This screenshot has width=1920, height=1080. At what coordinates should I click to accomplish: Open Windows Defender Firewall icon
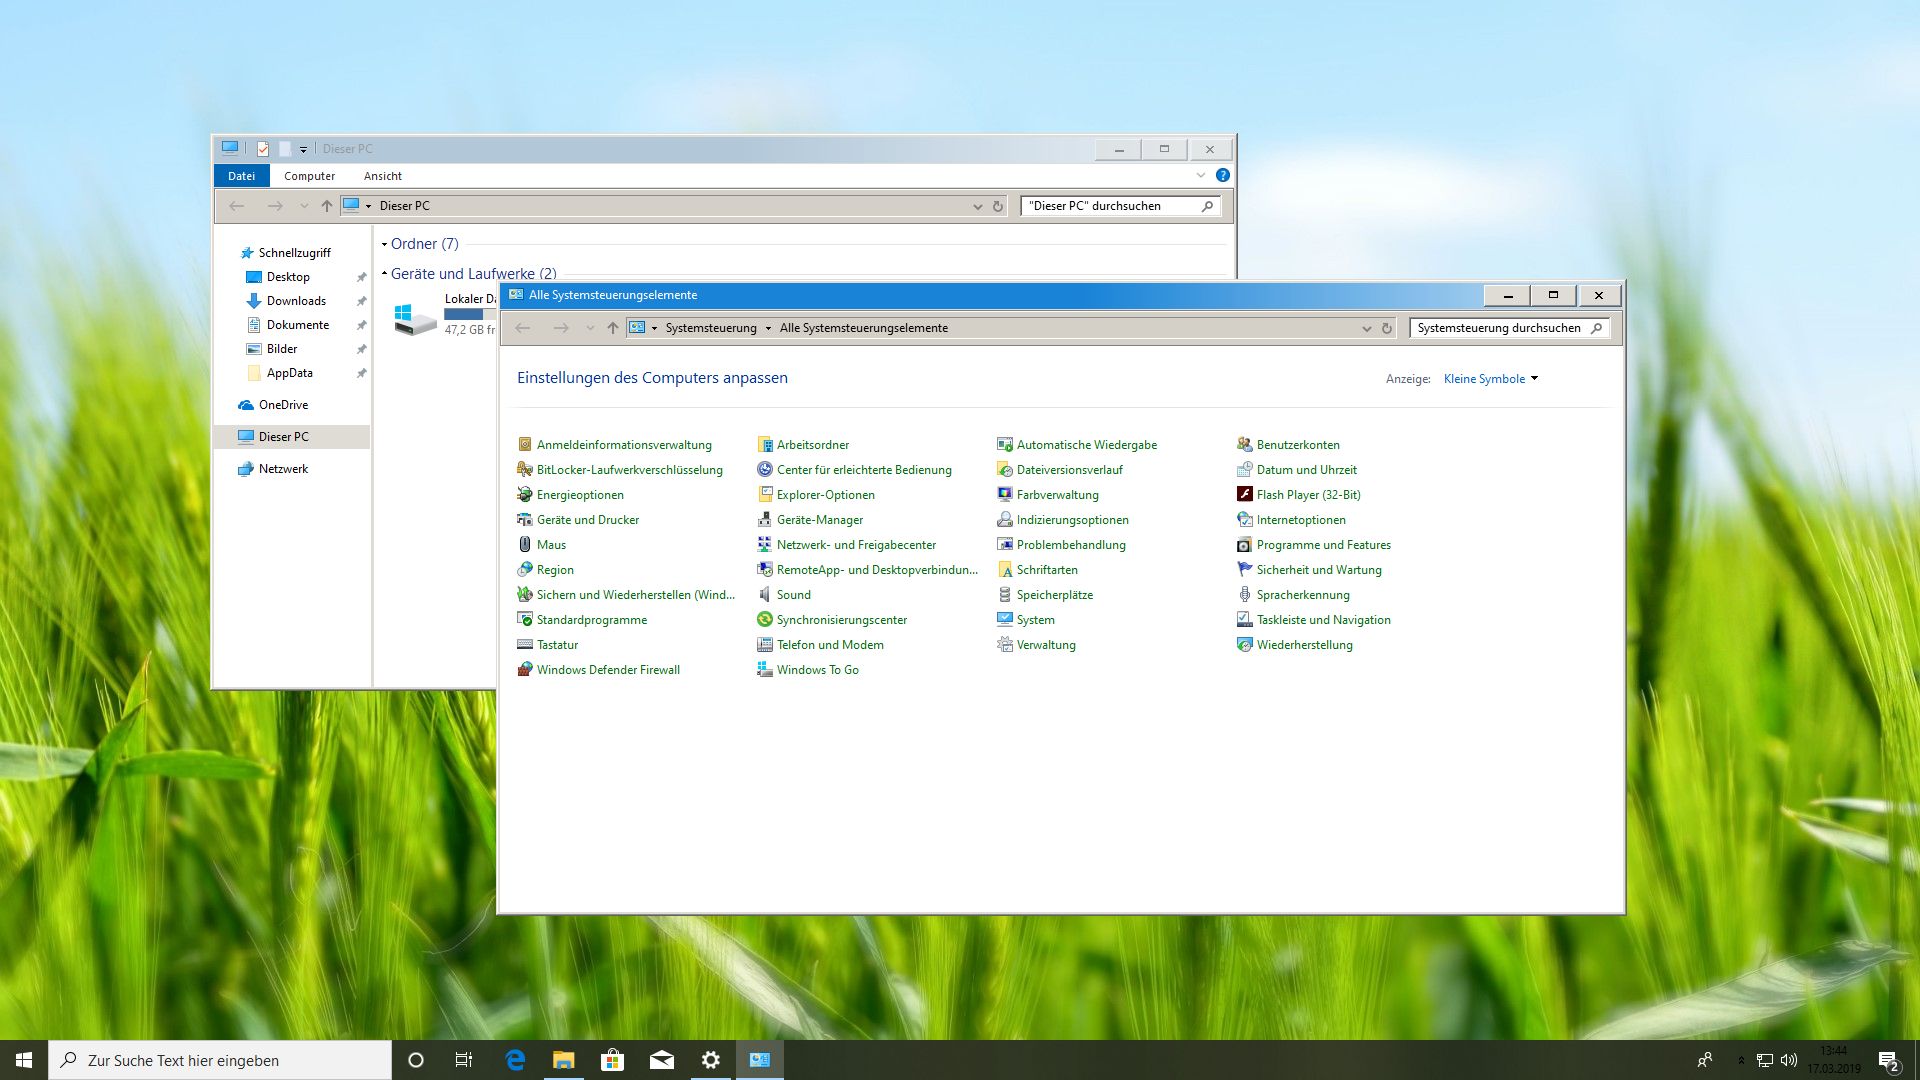click(x=524, y=670)
